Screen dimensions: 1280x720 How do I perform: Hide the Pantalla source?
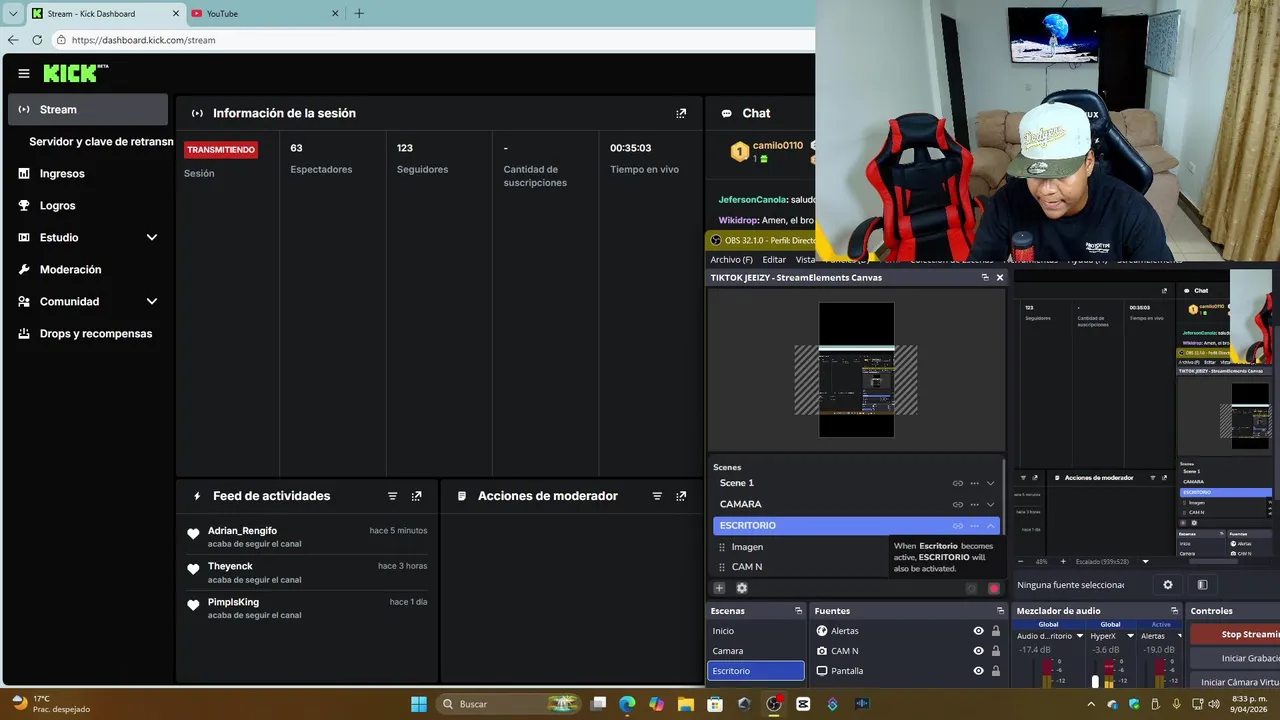pos(978,671)
